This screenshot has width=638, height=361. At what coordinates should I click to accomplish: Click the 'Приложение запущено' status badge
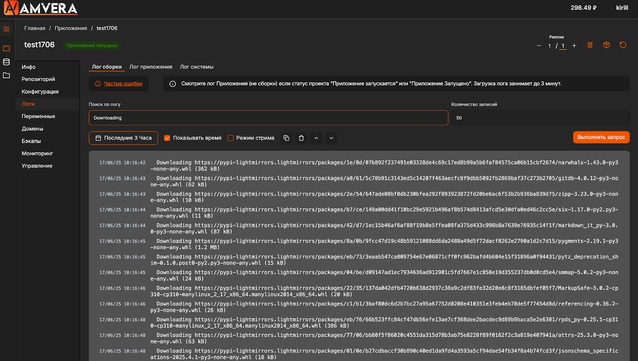coord(92,46)
